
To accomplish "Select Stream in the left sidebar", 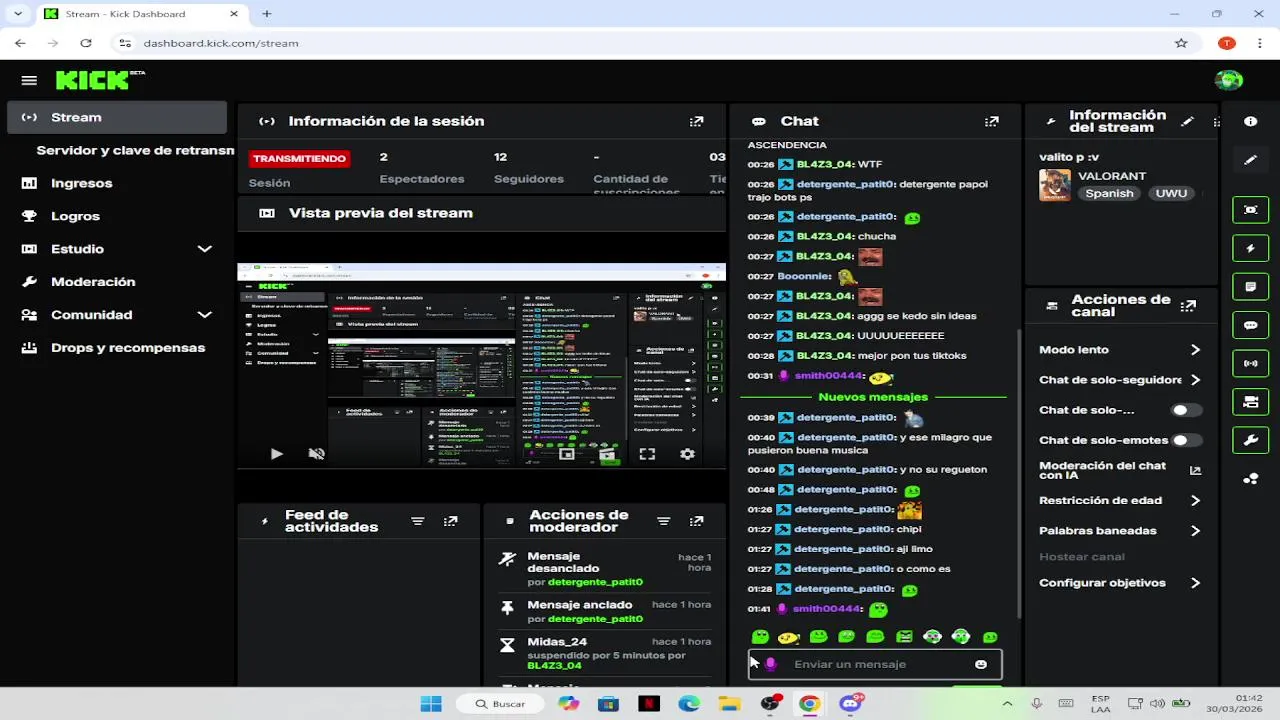I will pos(118,117).
